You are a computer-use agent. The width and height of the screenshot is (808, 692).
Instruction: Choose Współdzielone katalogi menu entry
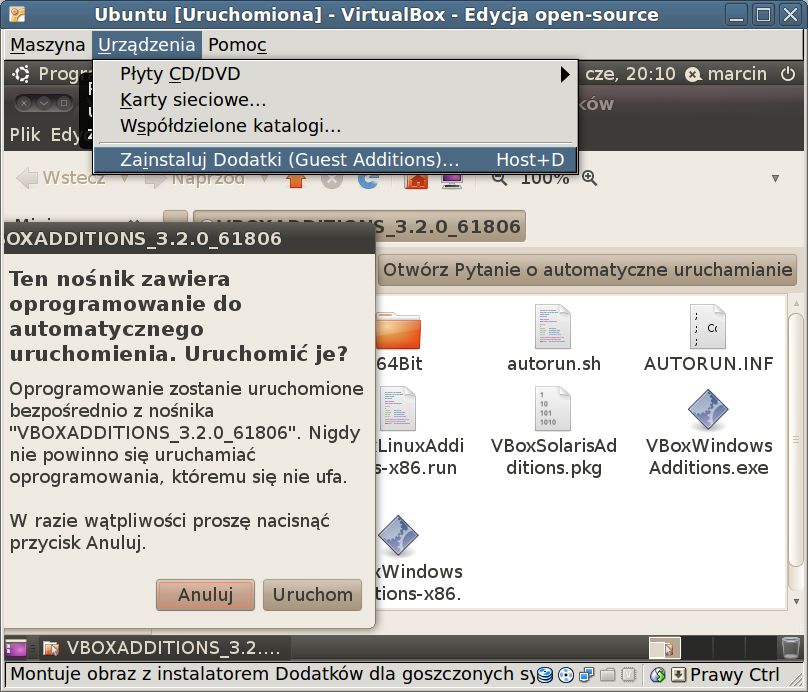tap(230, 126)
